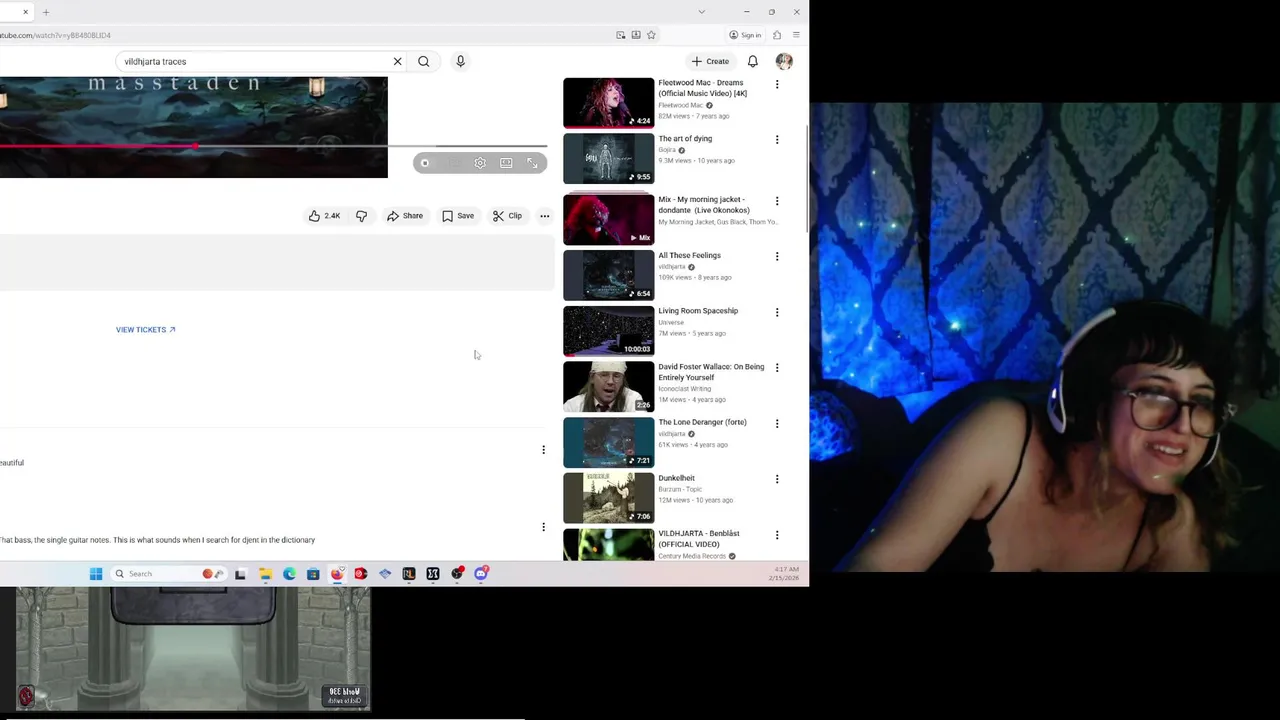Open options for David Foster Wallace video

(777, 368)
